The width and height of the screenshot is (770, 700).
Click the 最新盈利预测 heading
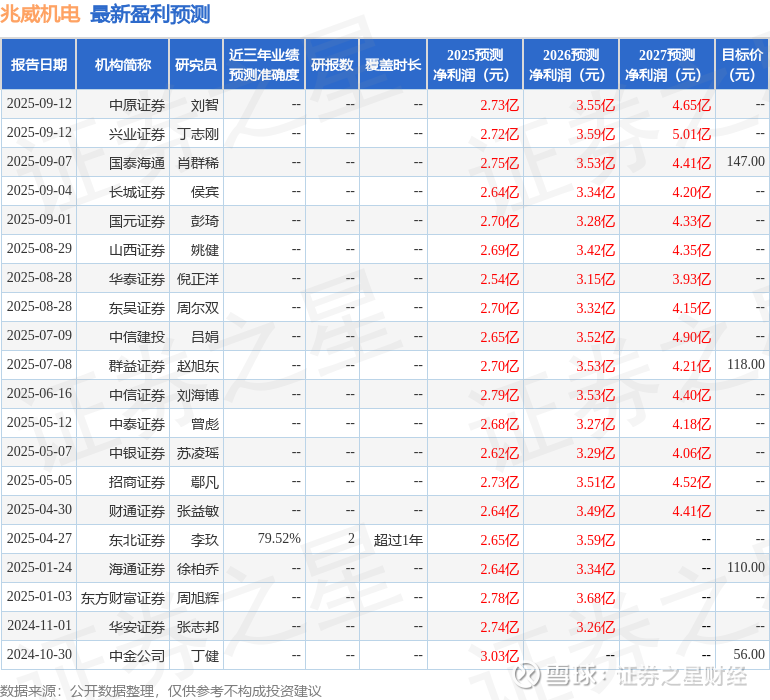[x=150, y=14]
